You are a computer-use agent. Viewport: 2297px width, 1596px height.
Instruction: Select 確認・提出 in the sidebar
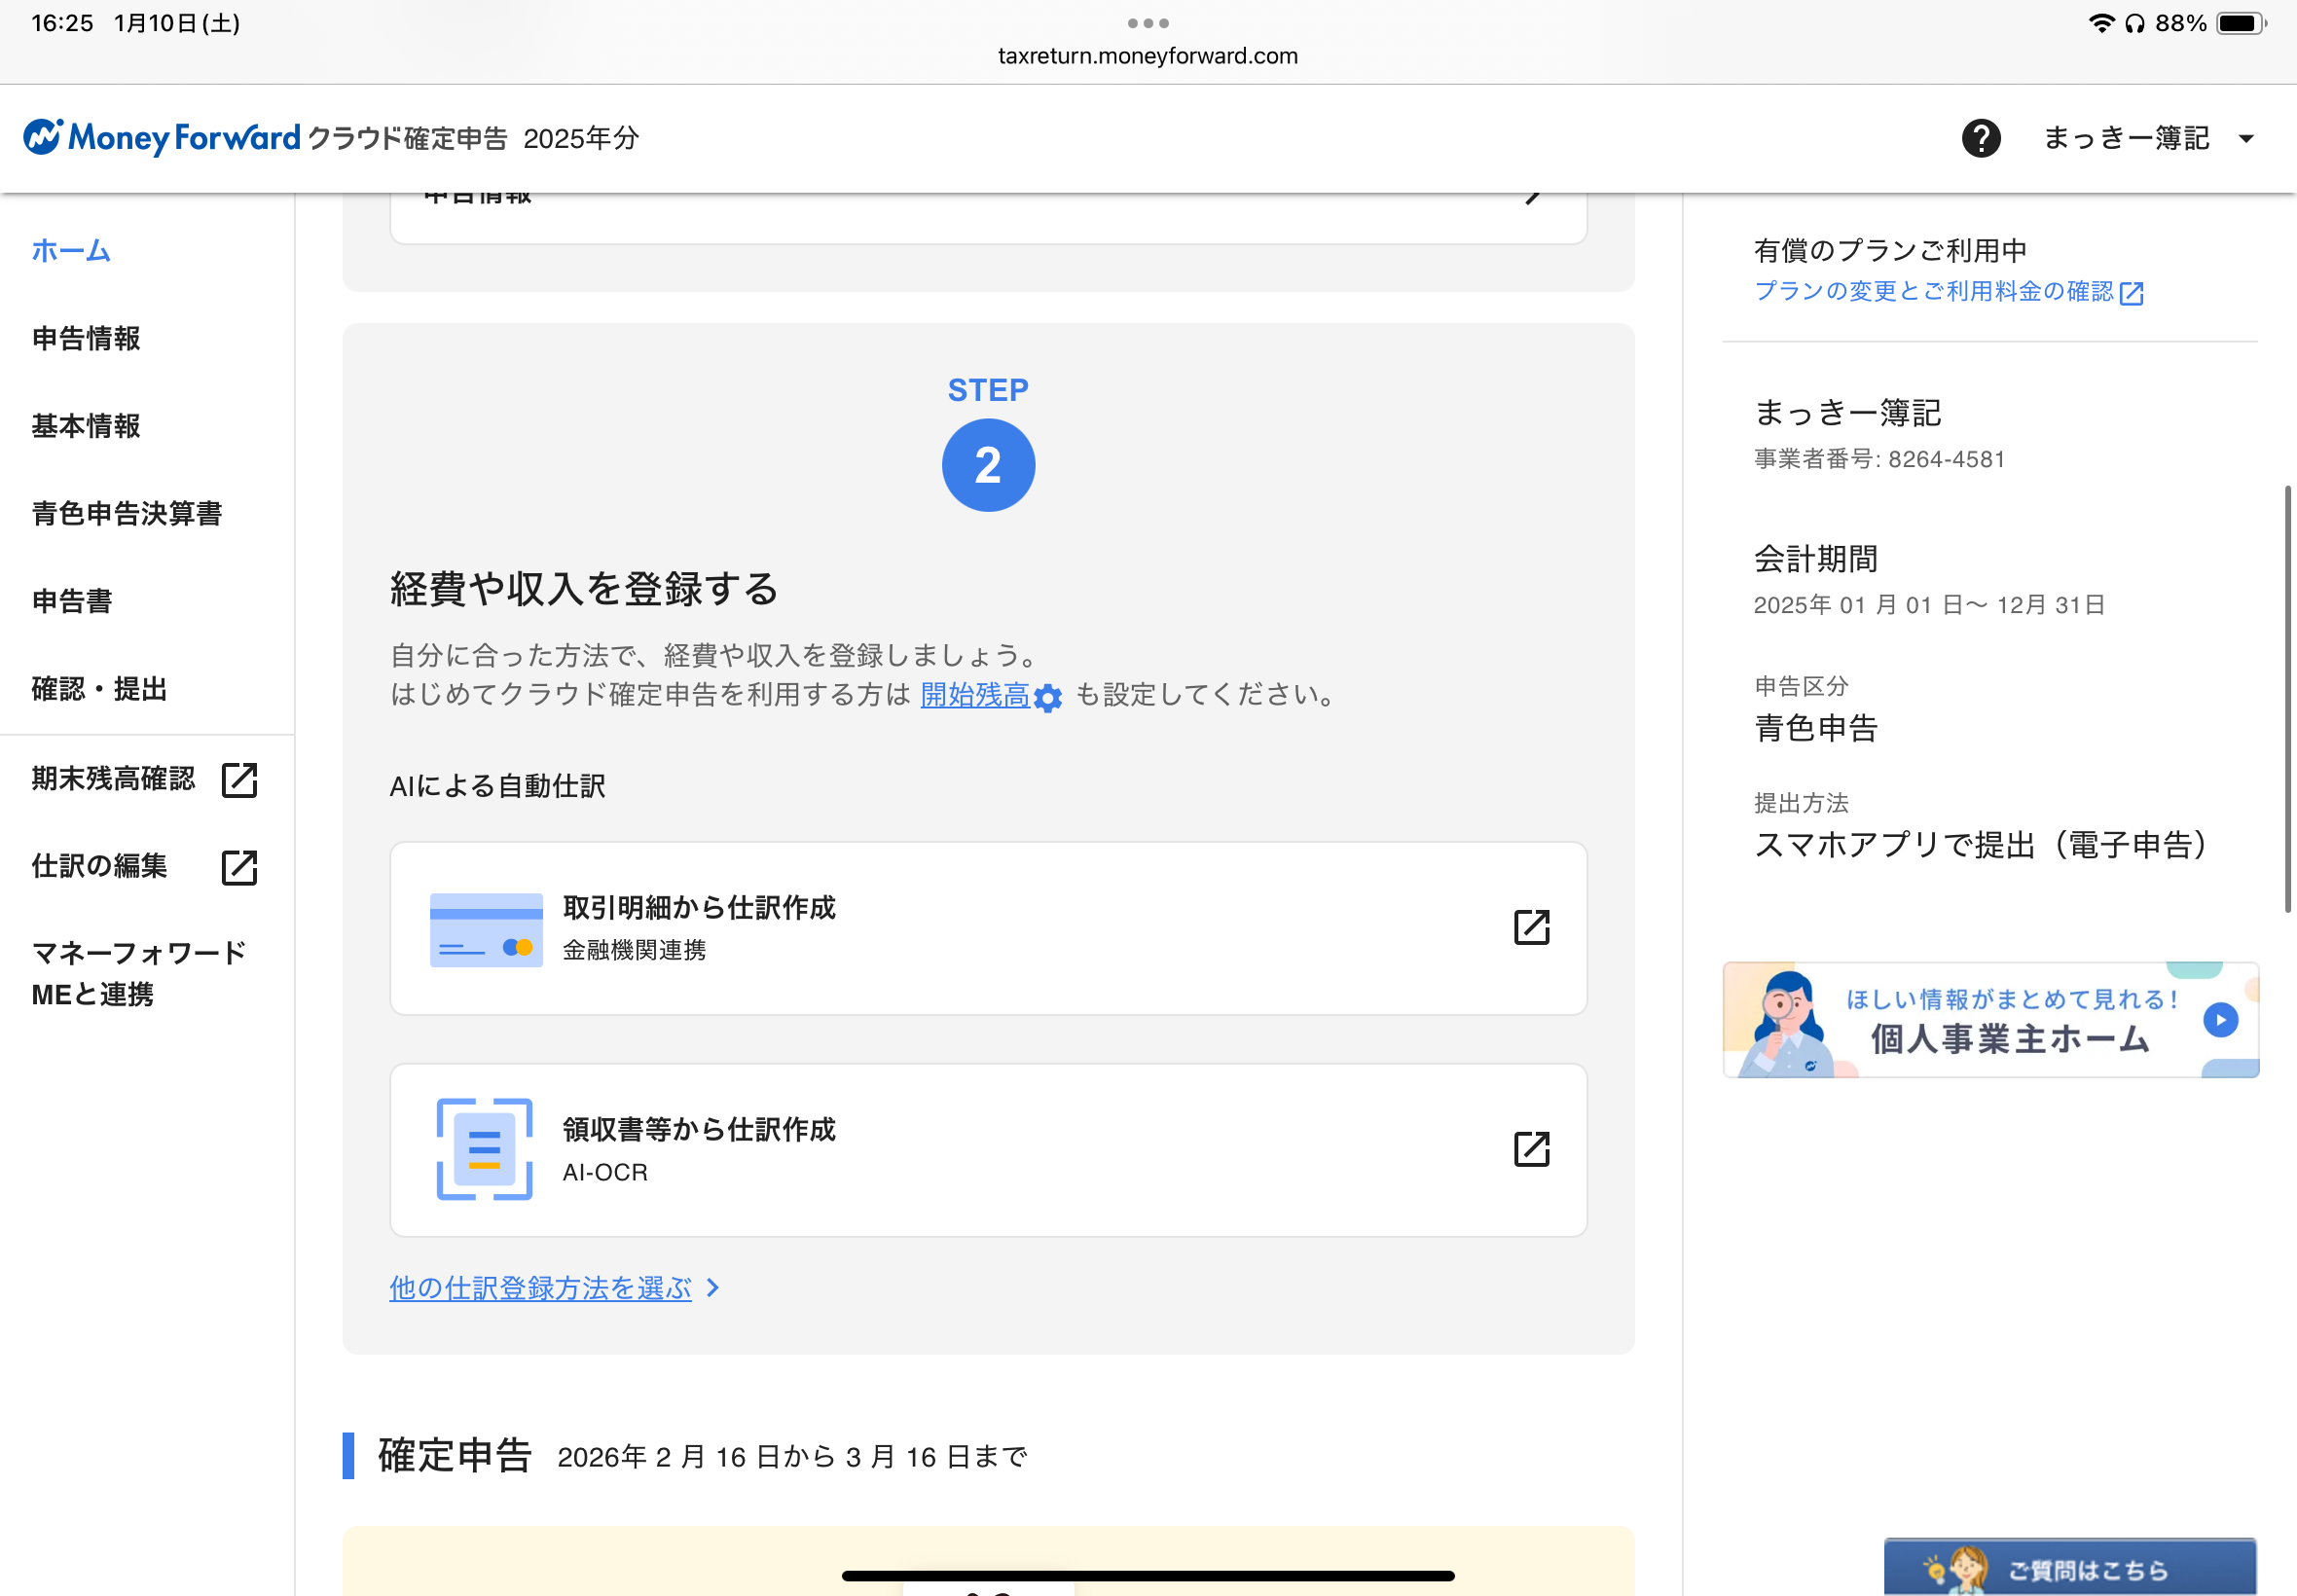(99, 689)
